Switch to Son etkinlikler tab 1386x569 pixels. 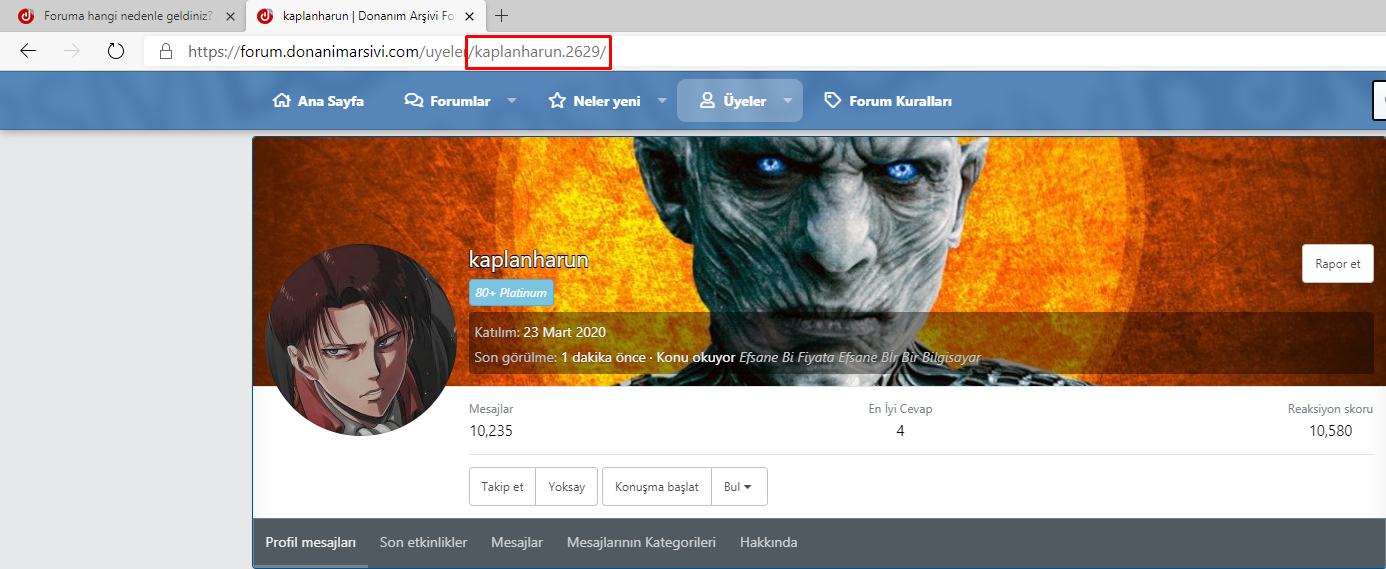(x=424, y=542)
